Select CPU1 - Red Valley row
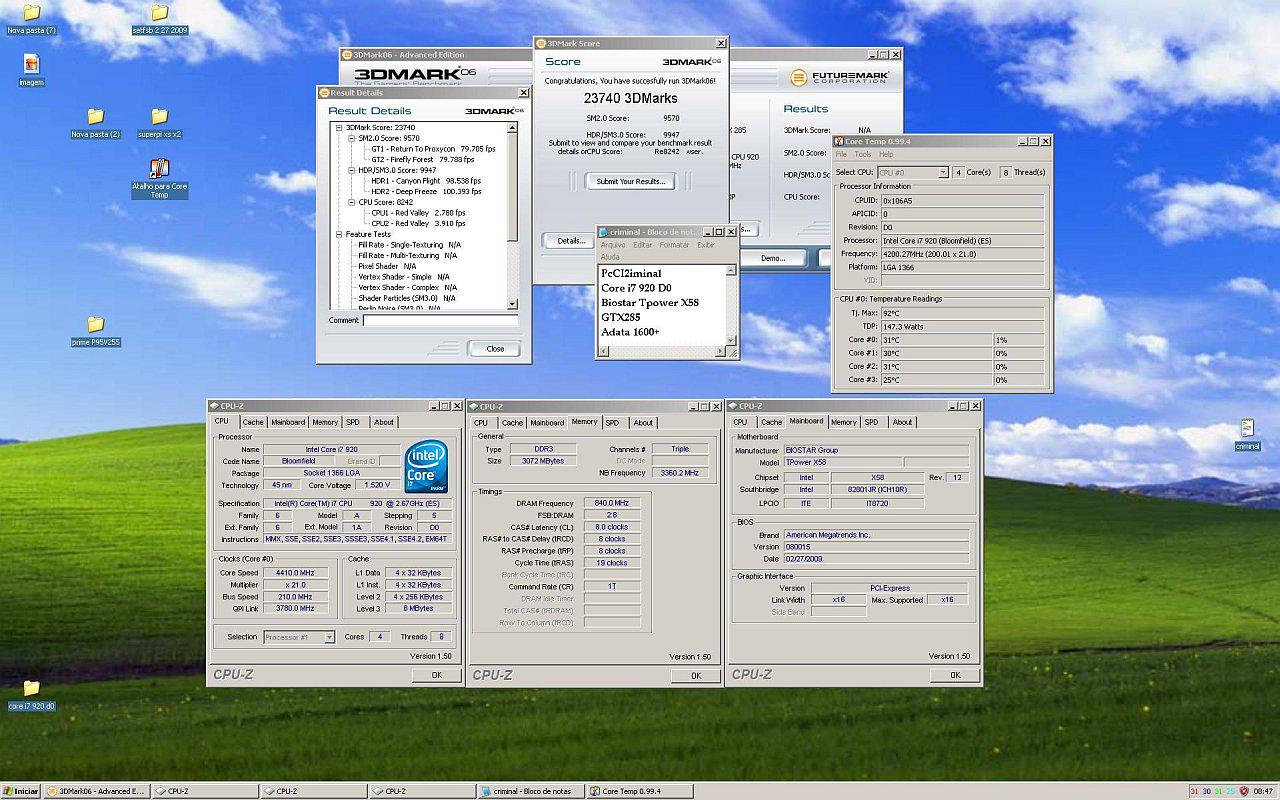The height and width of the screenshot is (800, 1280). (x=419, y=213)
